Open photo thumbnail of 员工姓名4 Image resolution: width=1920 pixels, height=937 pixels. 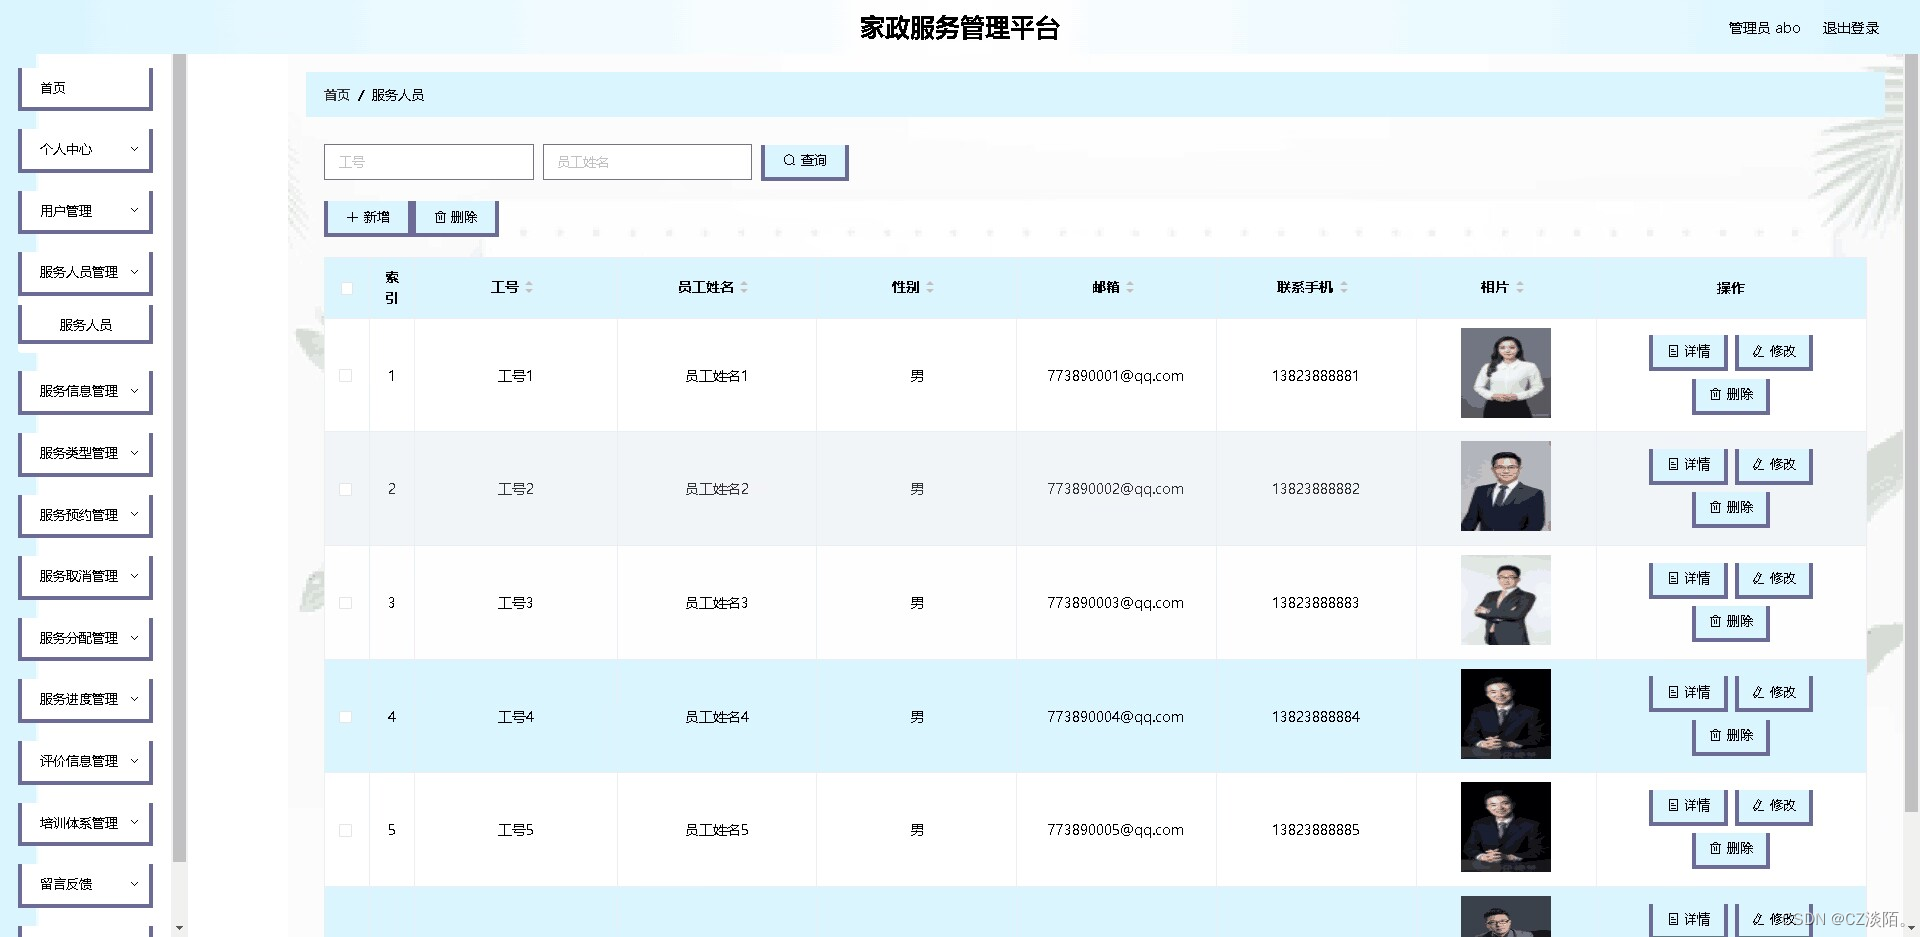pyautogui.click(x=1506, y=714)
